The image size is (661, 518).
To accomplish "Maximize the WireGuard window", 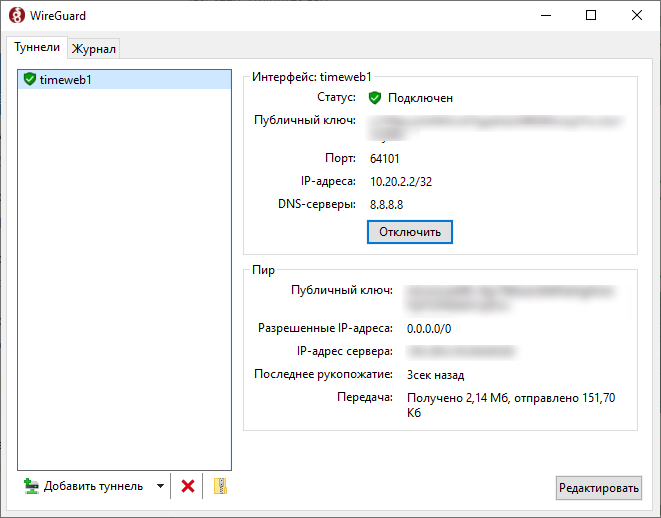I will (x=591, y=16).
